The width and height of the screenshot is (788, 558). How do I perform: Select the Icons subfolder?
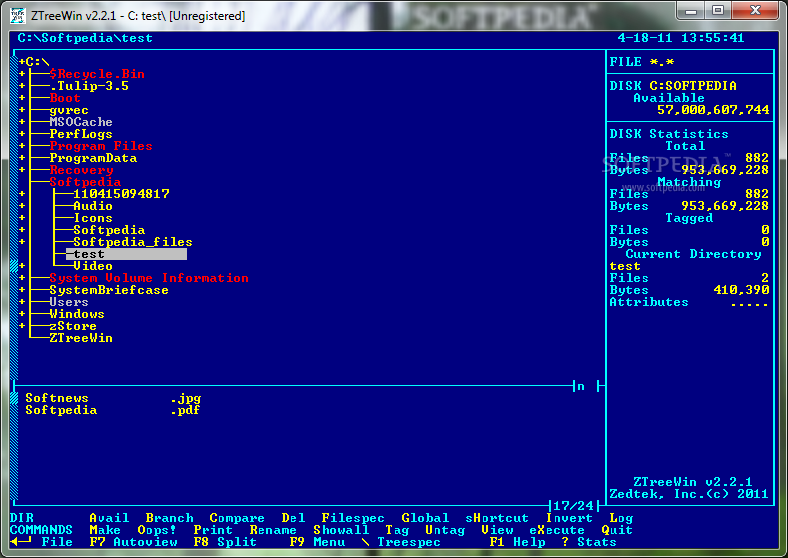[x=93, y=218]
